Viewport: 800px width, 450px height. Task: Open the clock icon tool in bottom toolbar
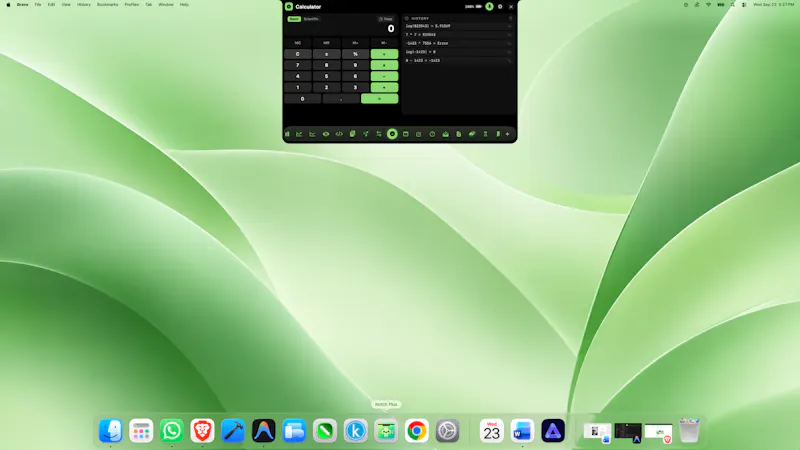point(432,134)
